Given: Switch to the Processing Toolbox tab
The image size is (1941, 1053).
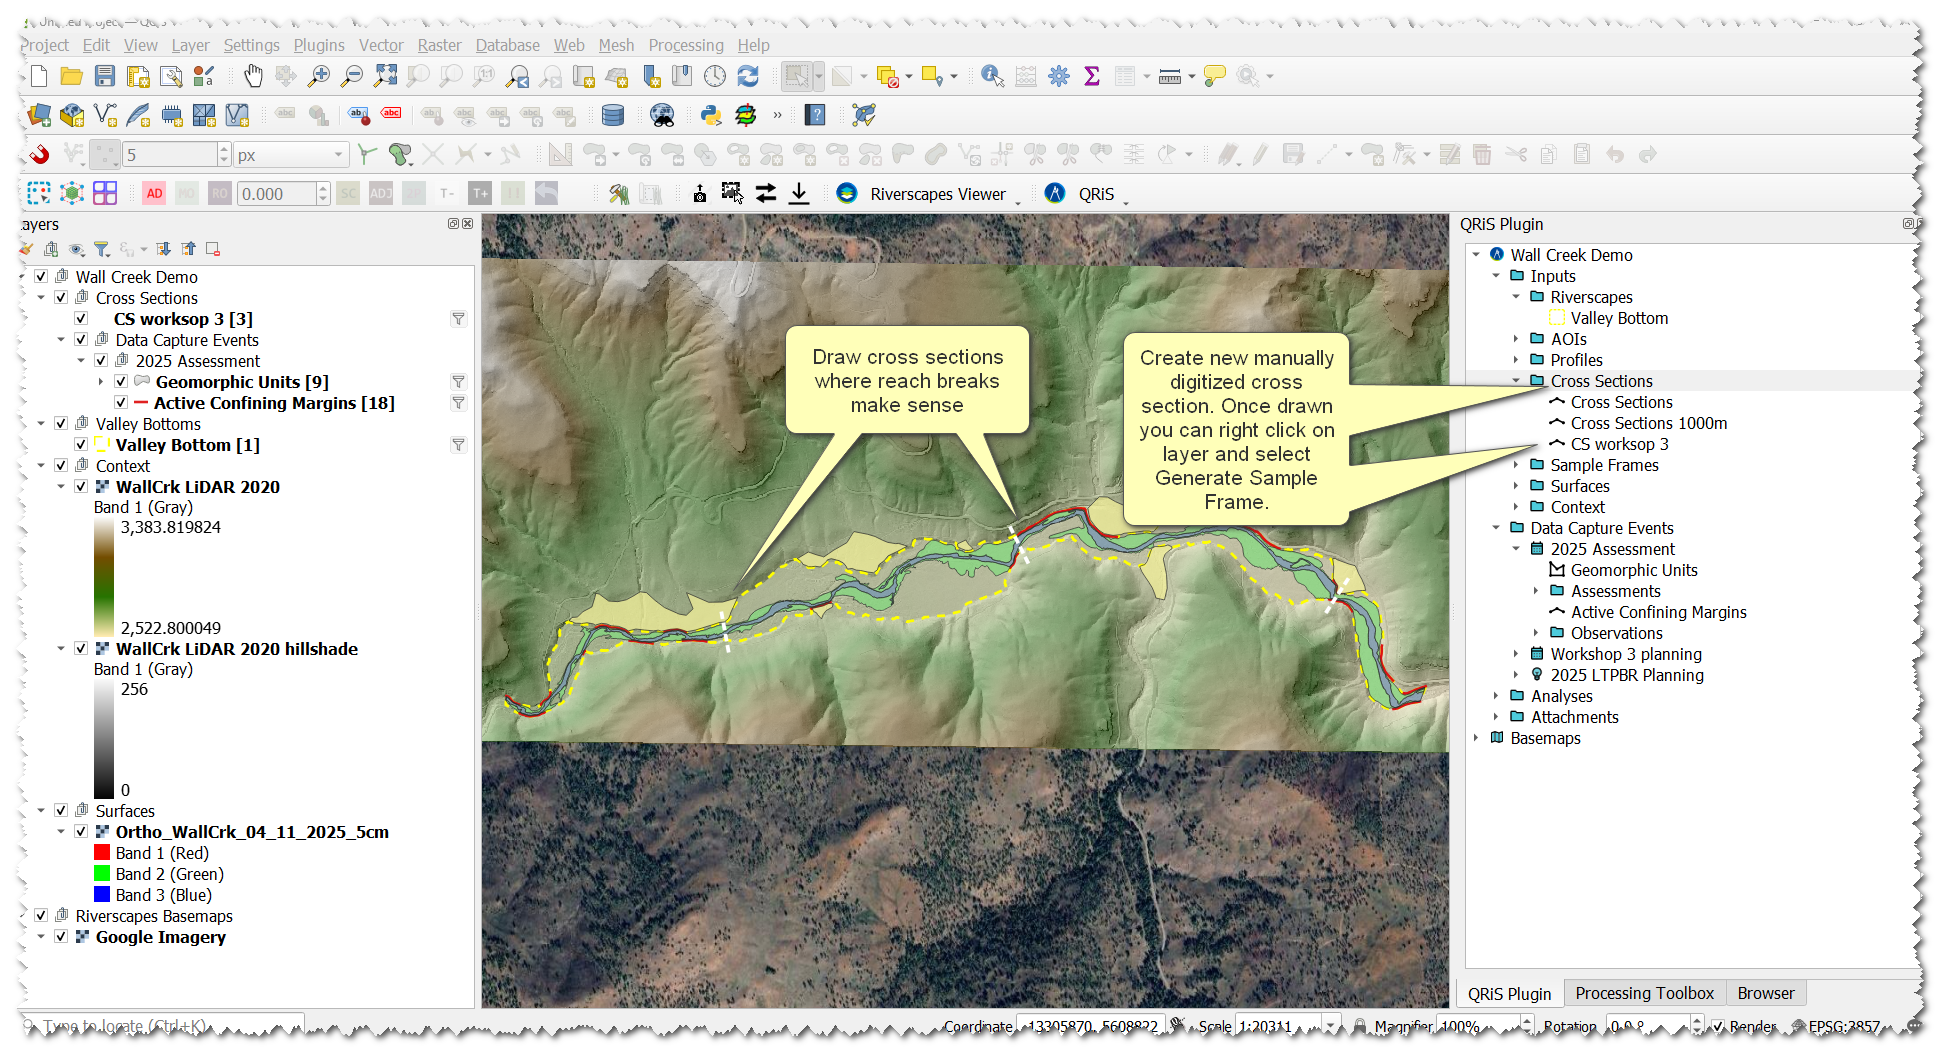Looking at the screenshot, I should [x=1644, y=993].
